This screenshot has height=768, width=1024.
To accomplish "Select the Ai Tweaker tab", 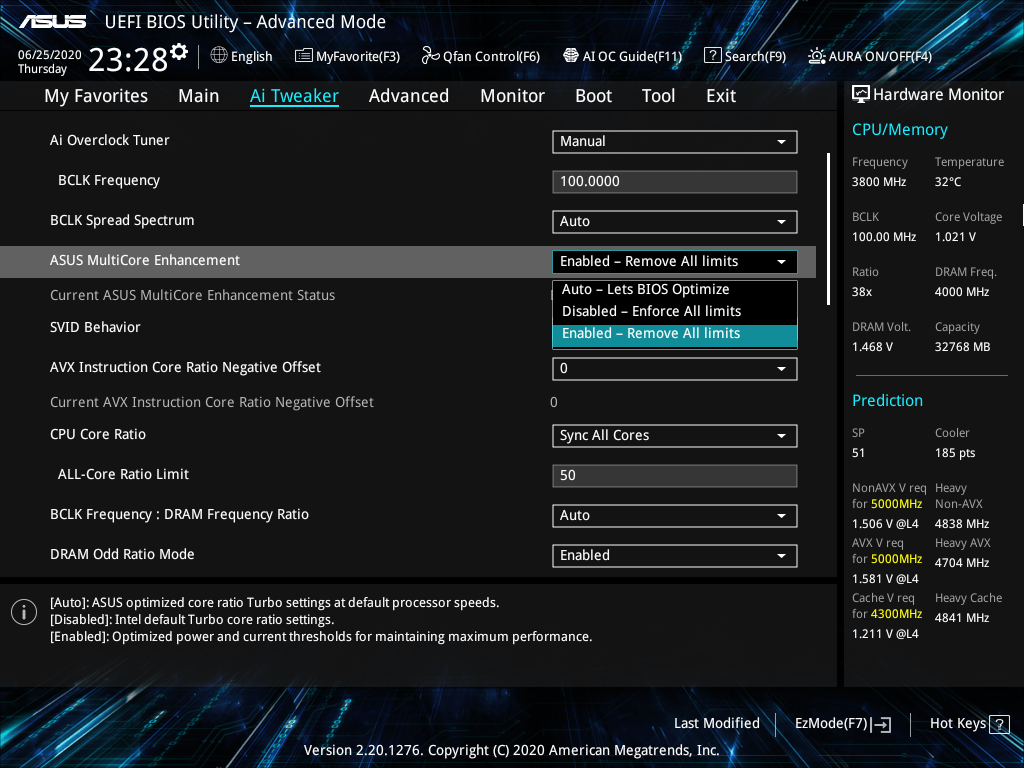I will pyautogui.click(x=294, y=96).
